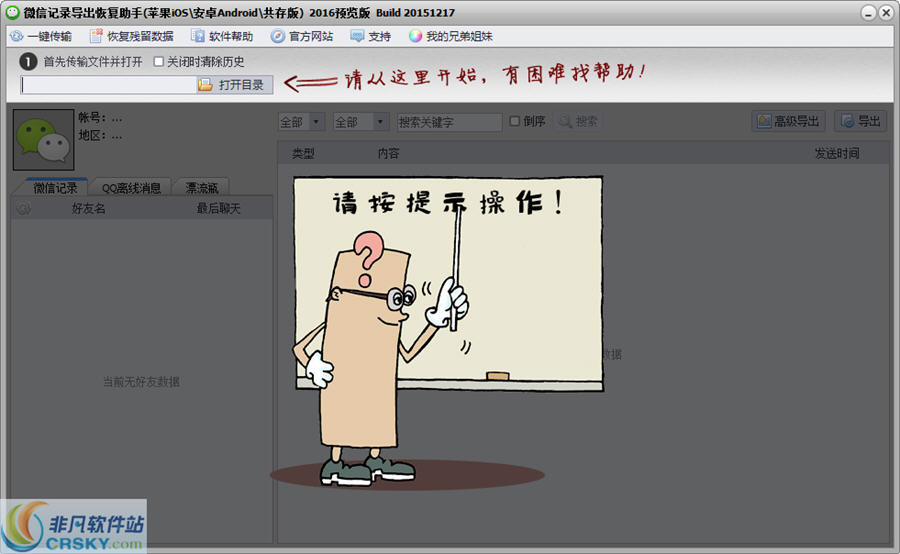This screenshot has height=554, width=900.
Task: Open 我的兄弟姐妹 toolbar item
Action: click(451, 36)
